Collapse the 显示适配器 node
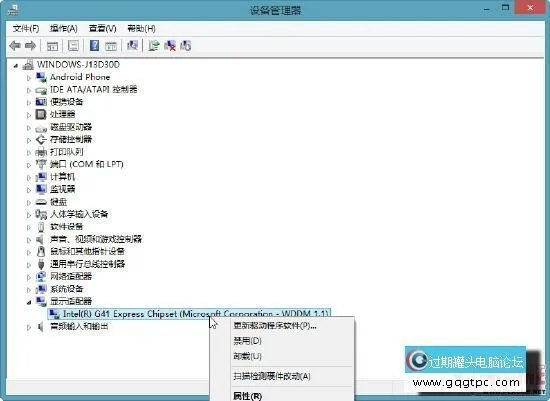This screenshot has width=550, height=401. (29, 302)
